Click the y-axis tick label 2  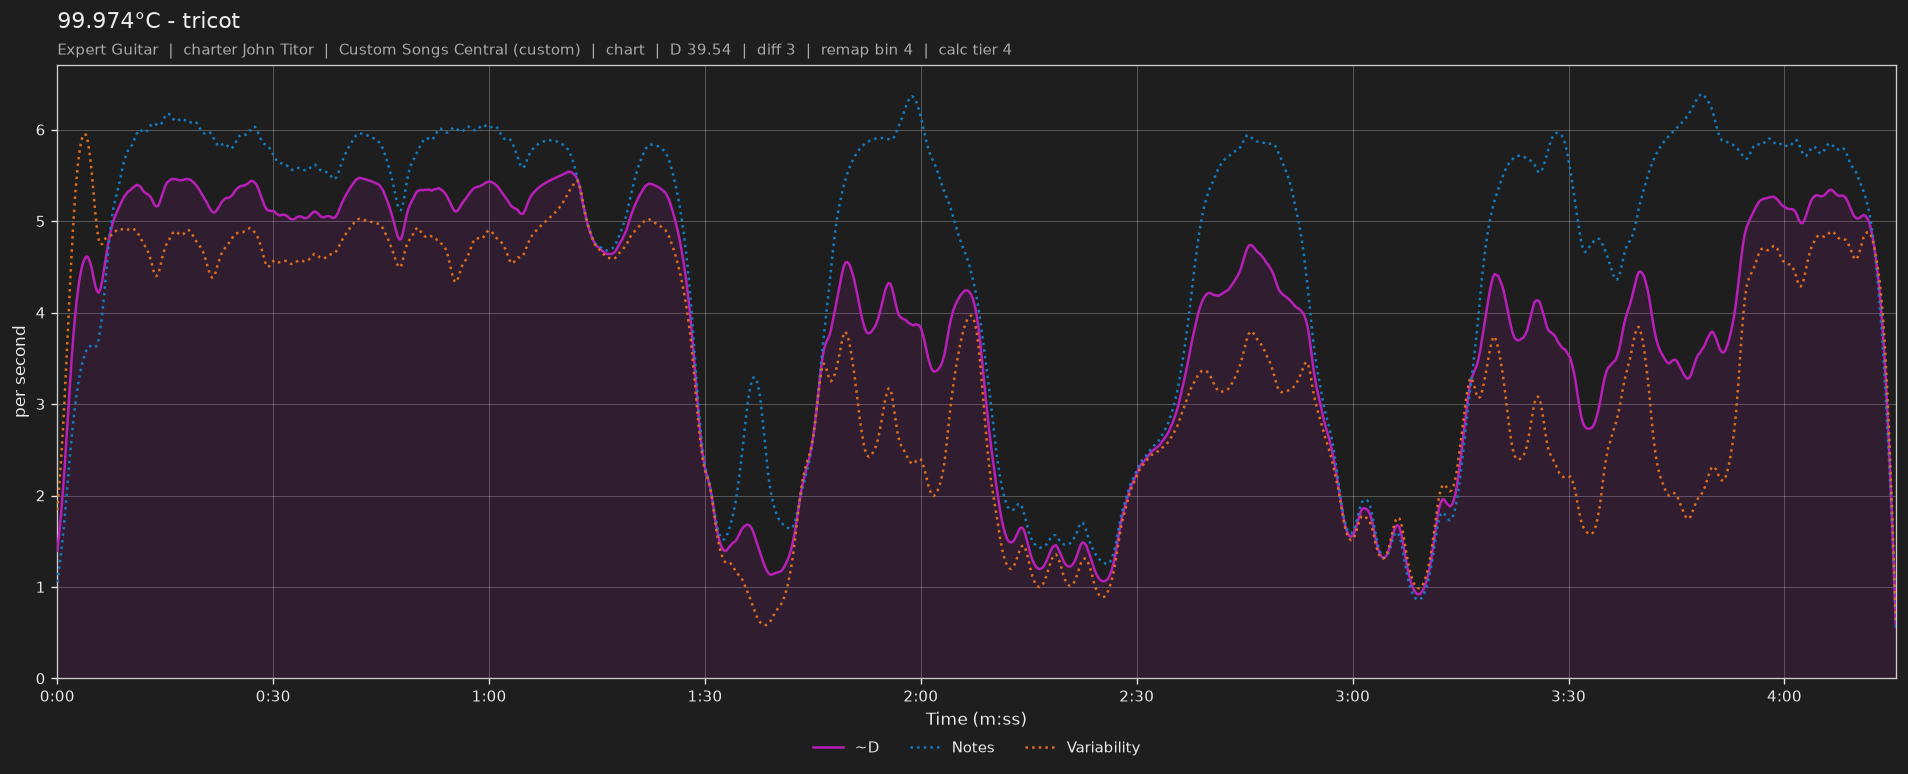(41, 496)
